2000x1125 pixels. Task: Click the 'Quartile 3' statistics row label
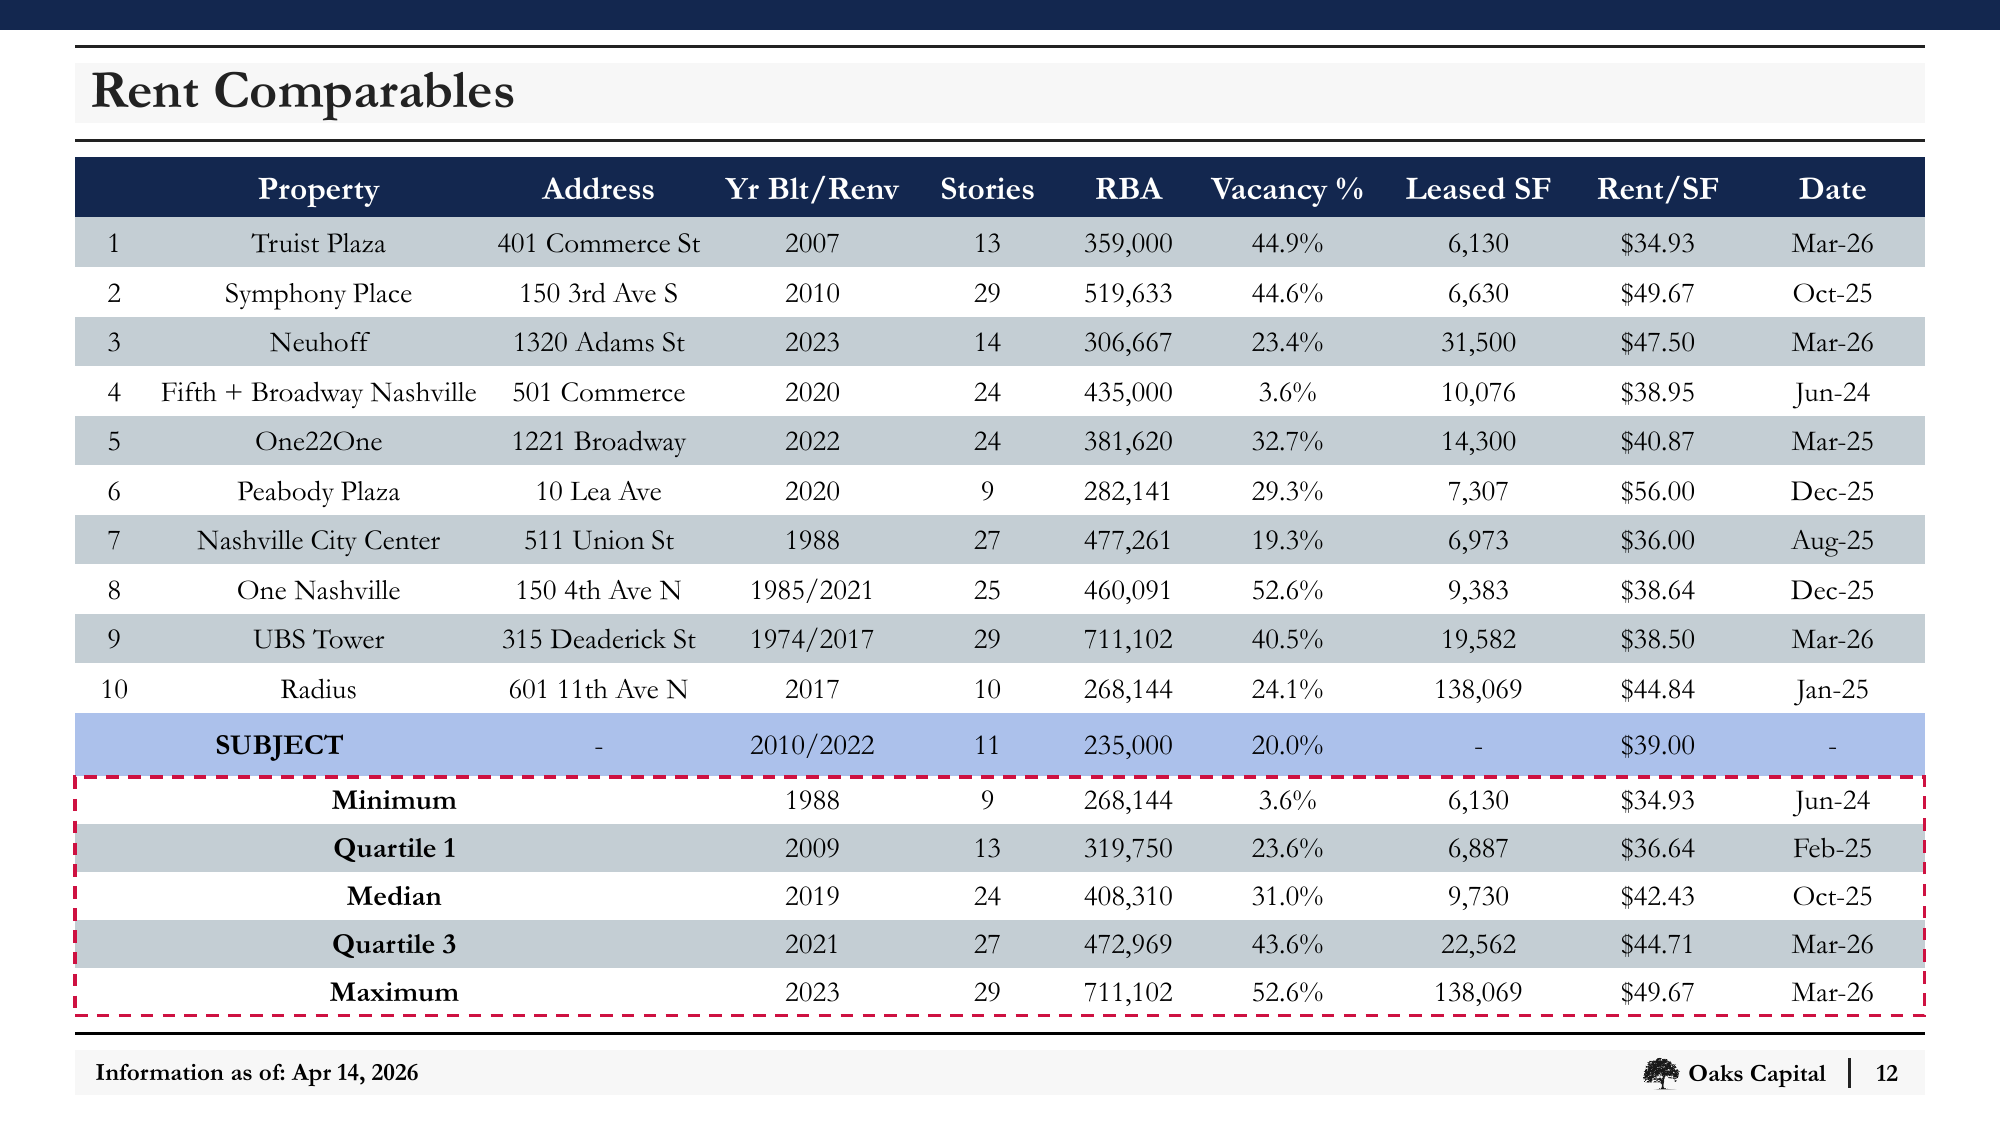coord(394,944)
